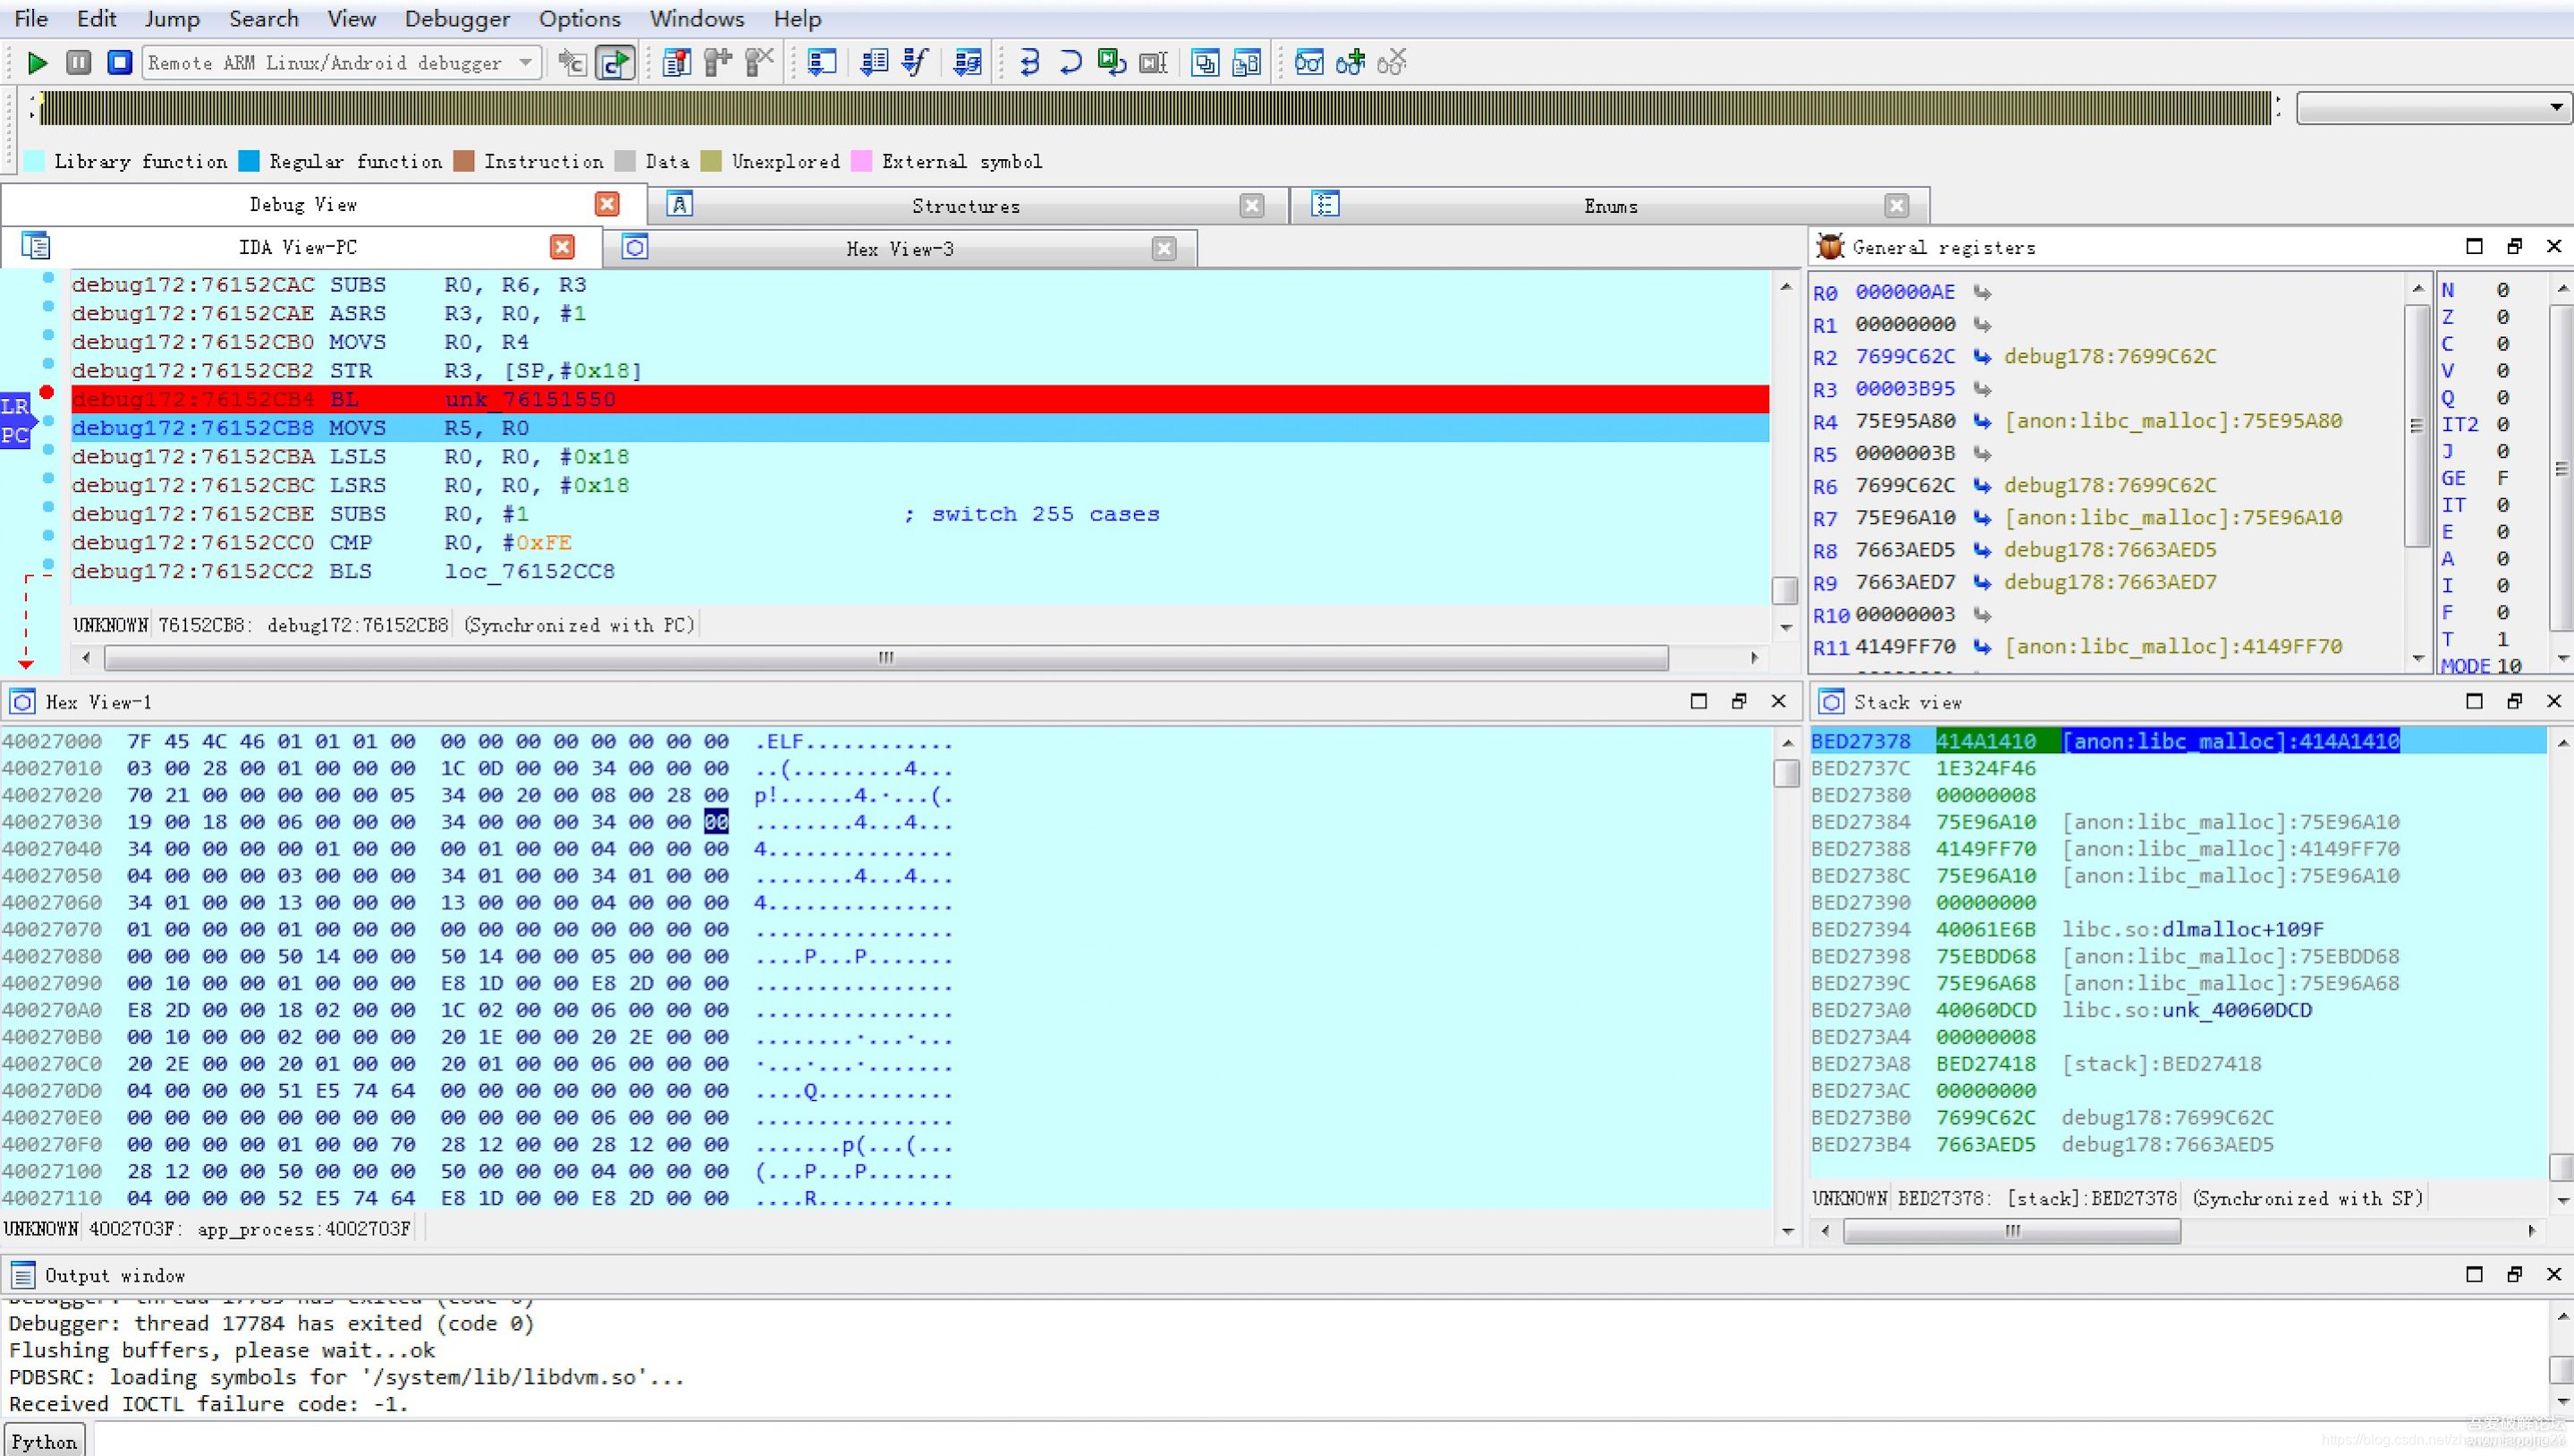Click the add watch glasses-plus icon

click(1350, 63)
